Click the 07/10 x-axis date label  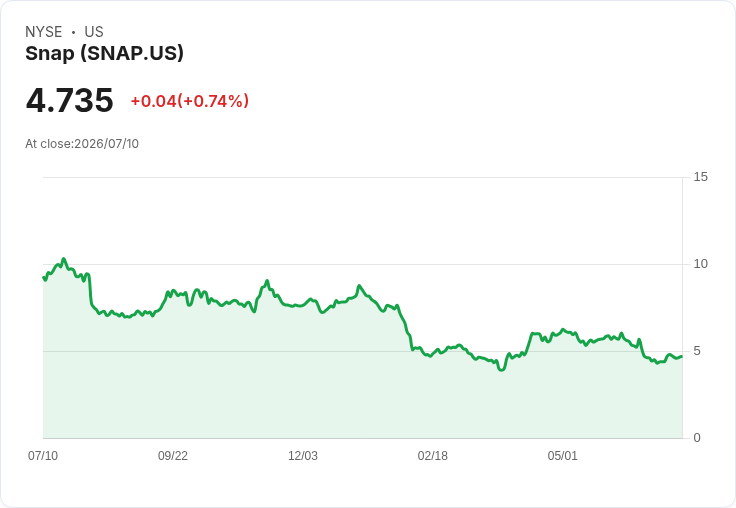[43, 455]
